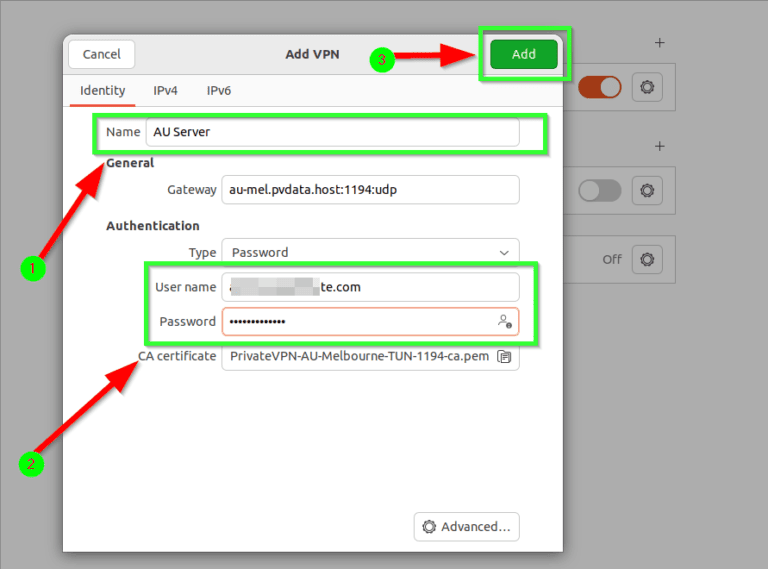Focus the Gateway address field

tap(369, 189)
